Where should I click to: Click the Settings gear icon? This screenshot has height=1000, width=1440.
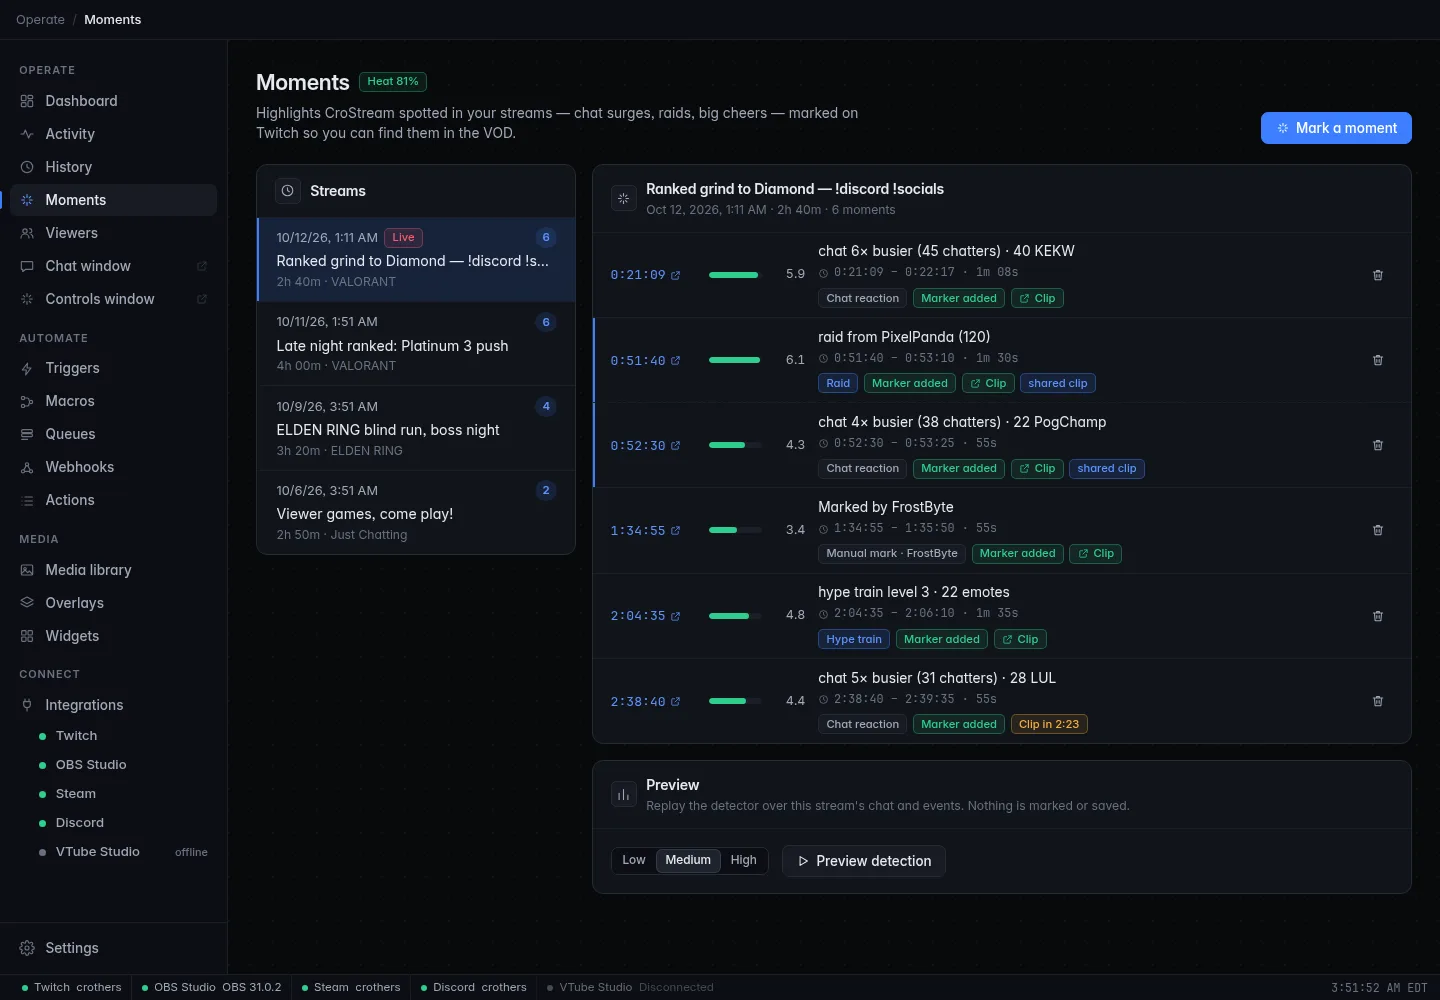[27, 948]
